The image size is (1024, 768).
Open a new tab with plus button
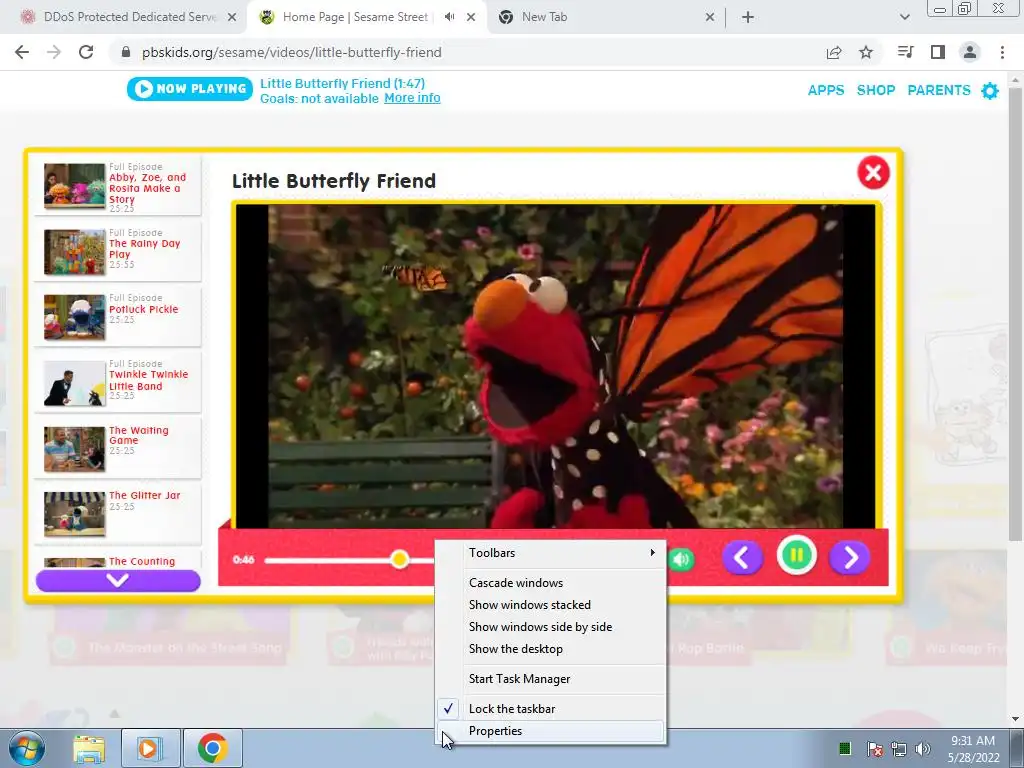click(x=748, y=17)
